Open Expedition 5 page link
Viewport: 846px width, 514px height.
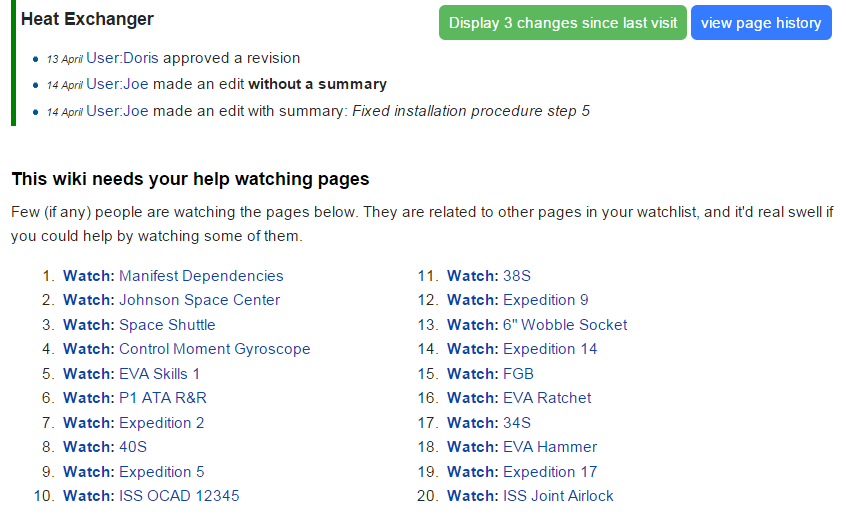point(162,472)
